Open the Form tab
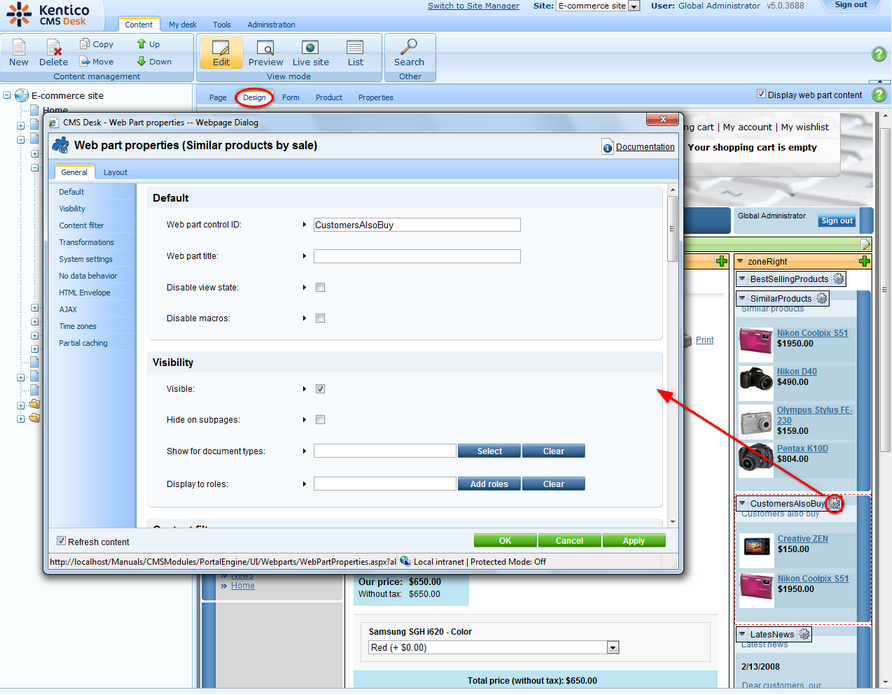The width and height of the screenshot is (892, 695). pos(290,98)
